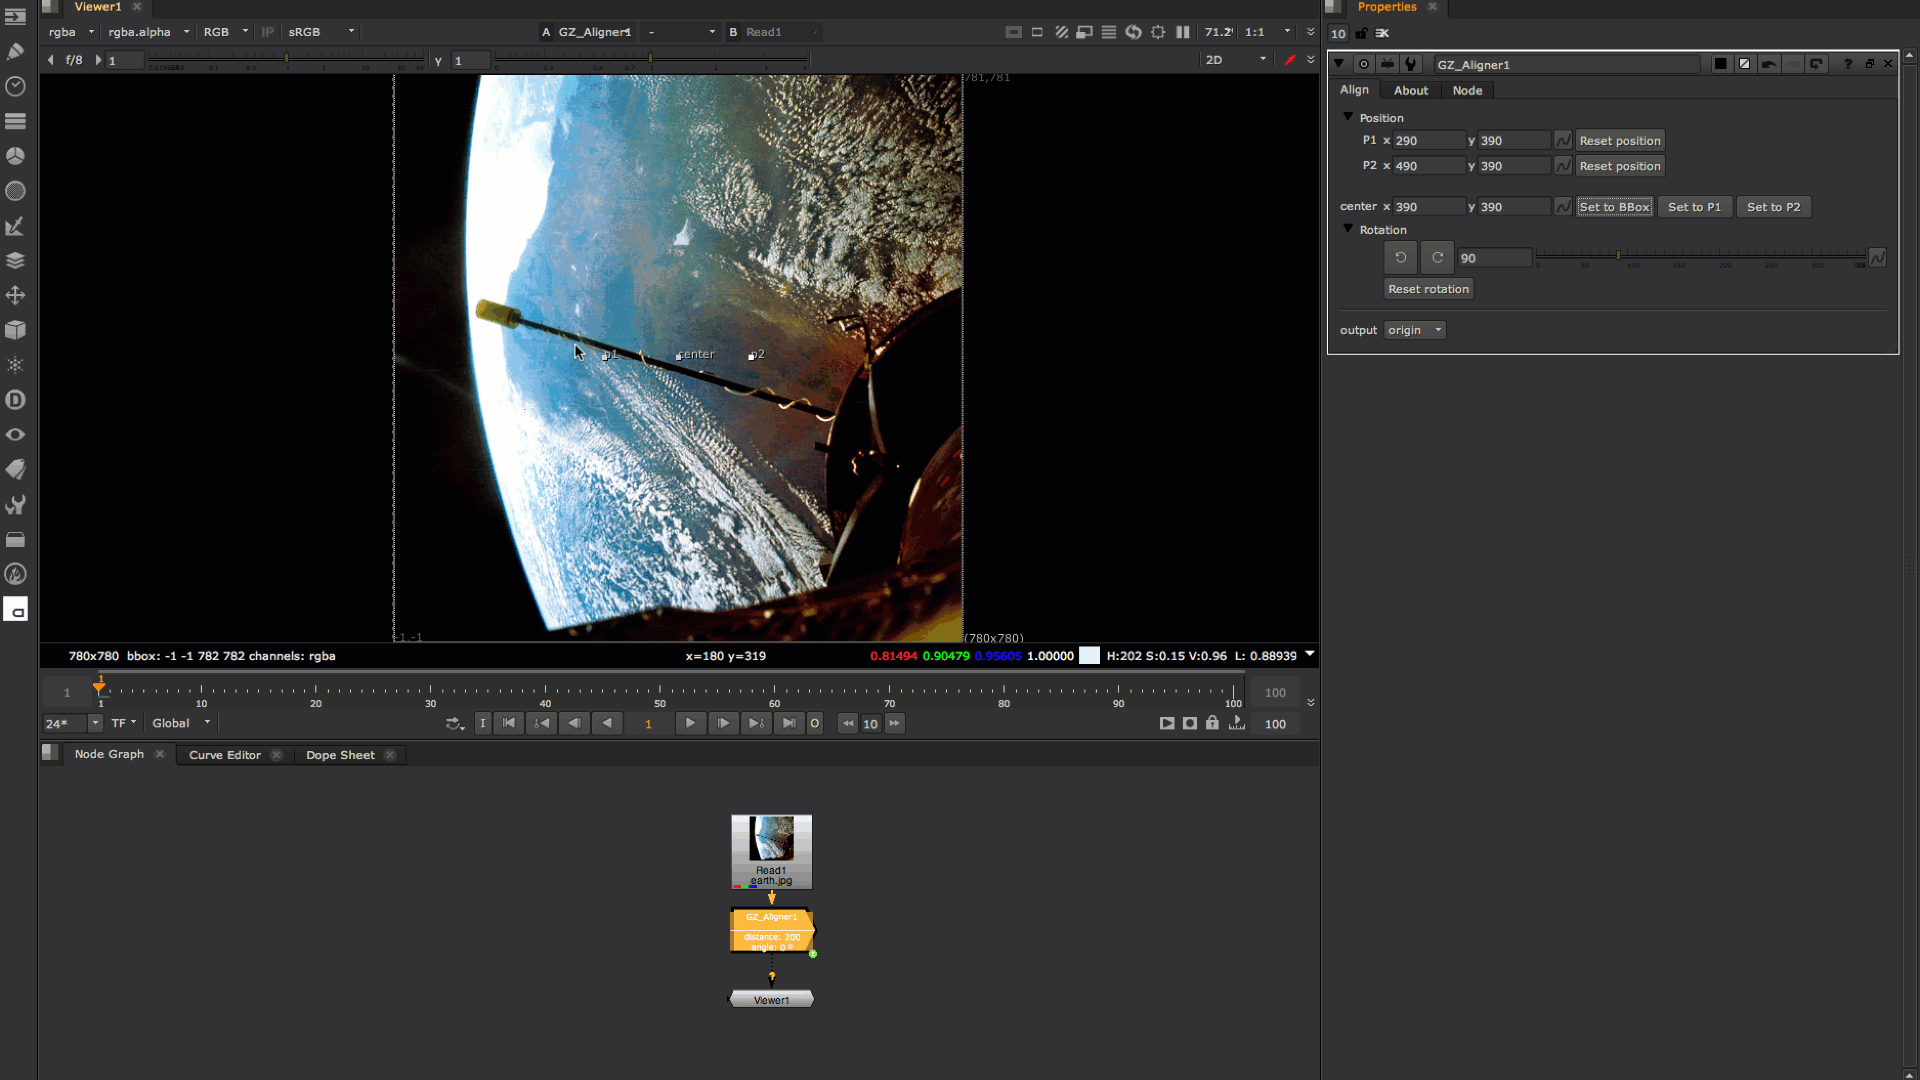This screenshot has width=1920, height=1080.
Task: Toggle the timeline lock icon
Action: click(x=1212, y=723)
